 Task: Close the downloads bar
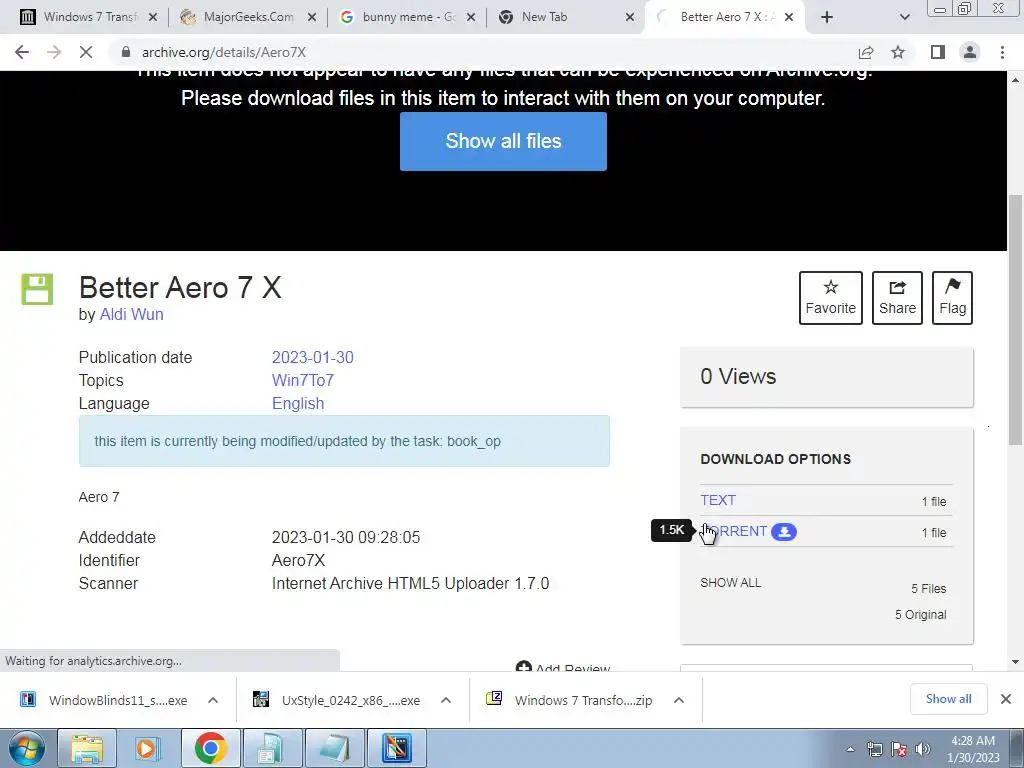click(1006, 699)
